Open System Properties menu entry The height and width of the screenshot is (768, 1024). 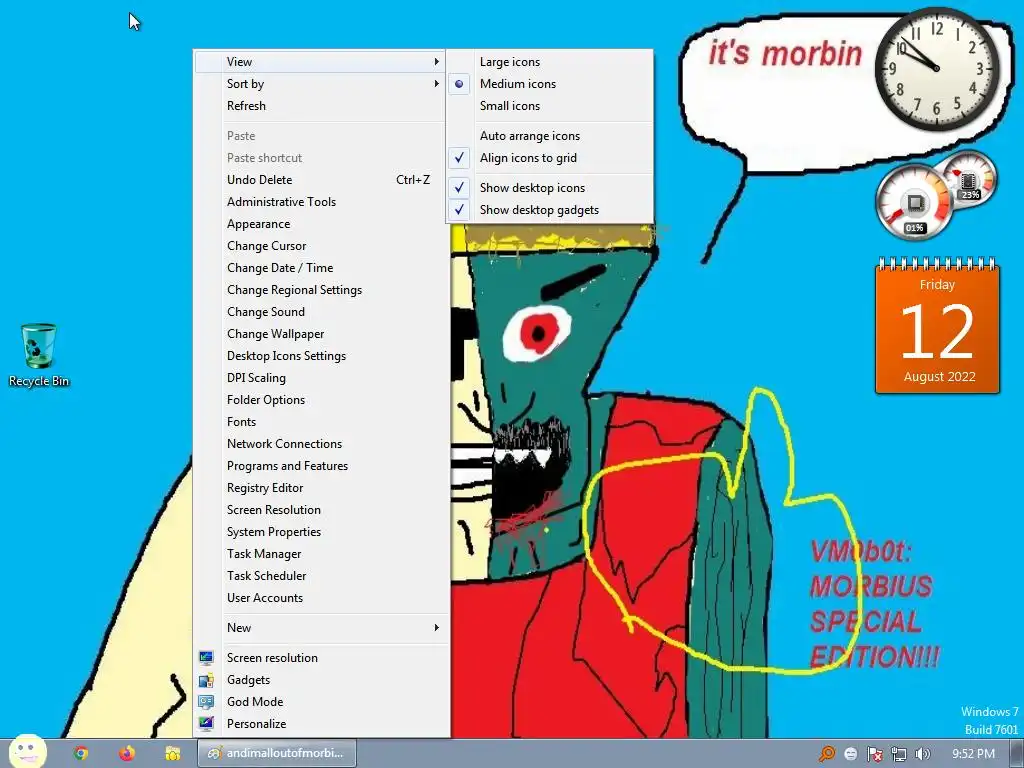tap(320, 532)
